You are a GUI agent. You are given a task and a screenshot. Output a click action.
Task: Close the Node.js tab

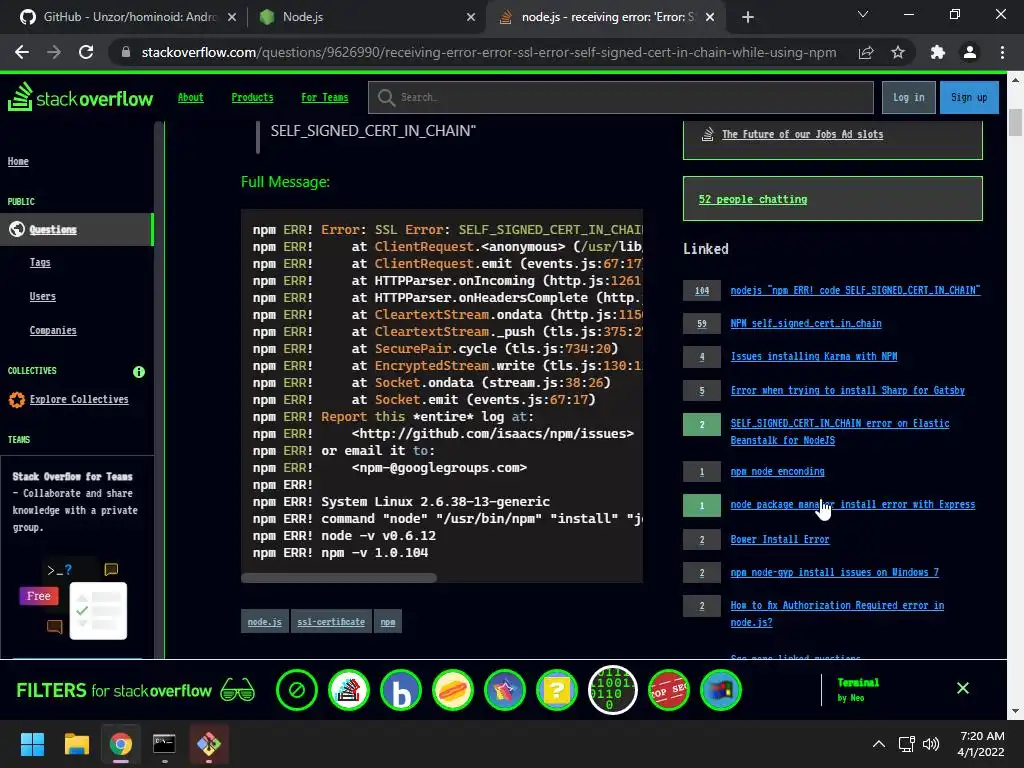471,17
